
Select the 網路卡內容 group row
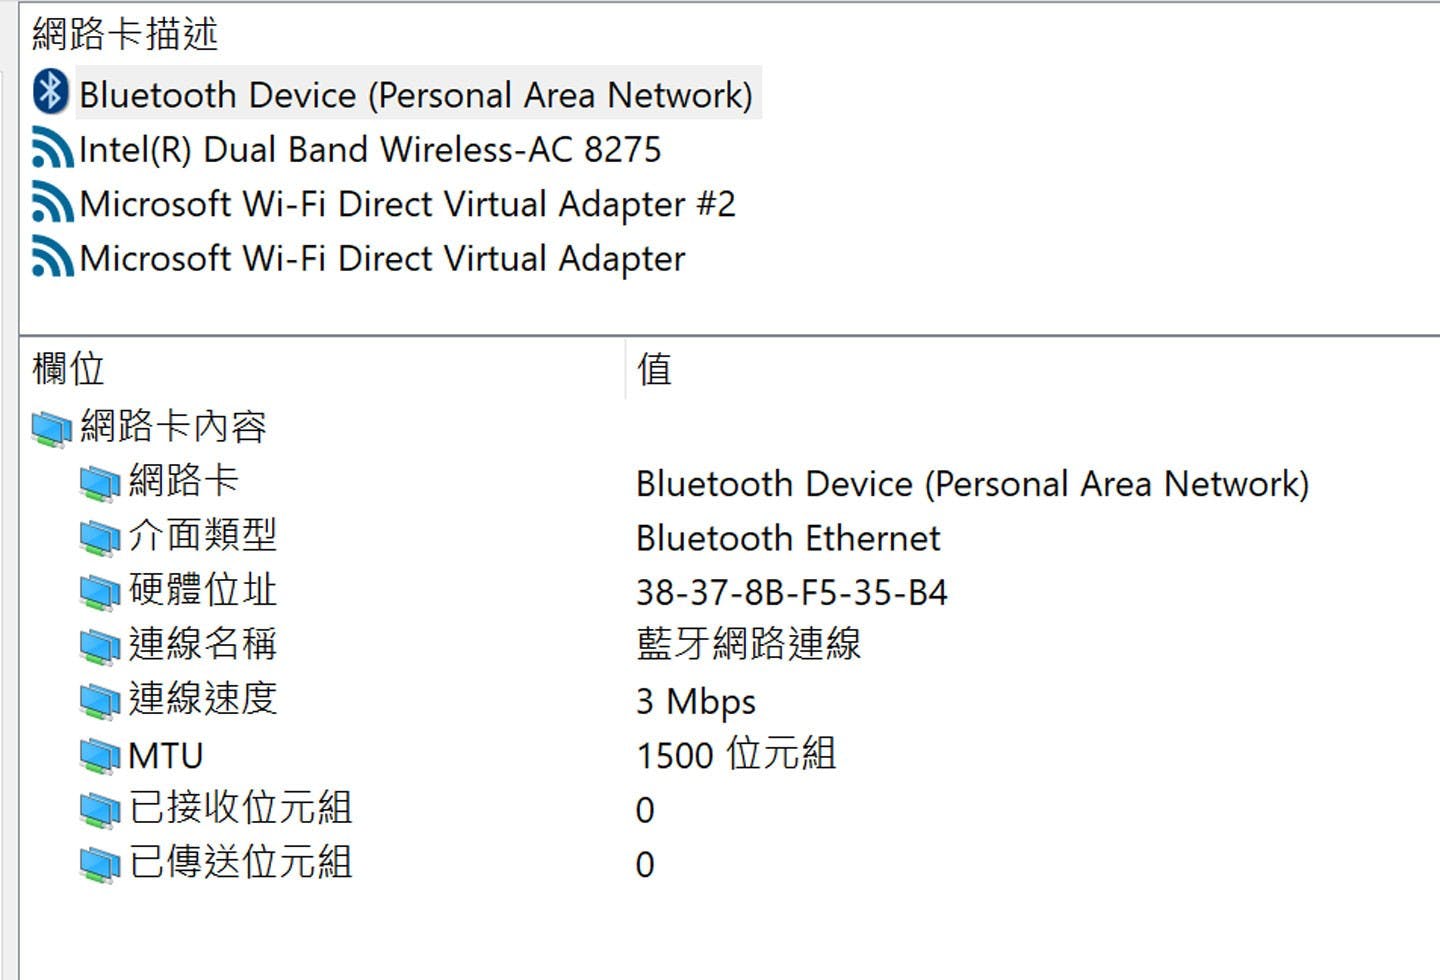173,427
